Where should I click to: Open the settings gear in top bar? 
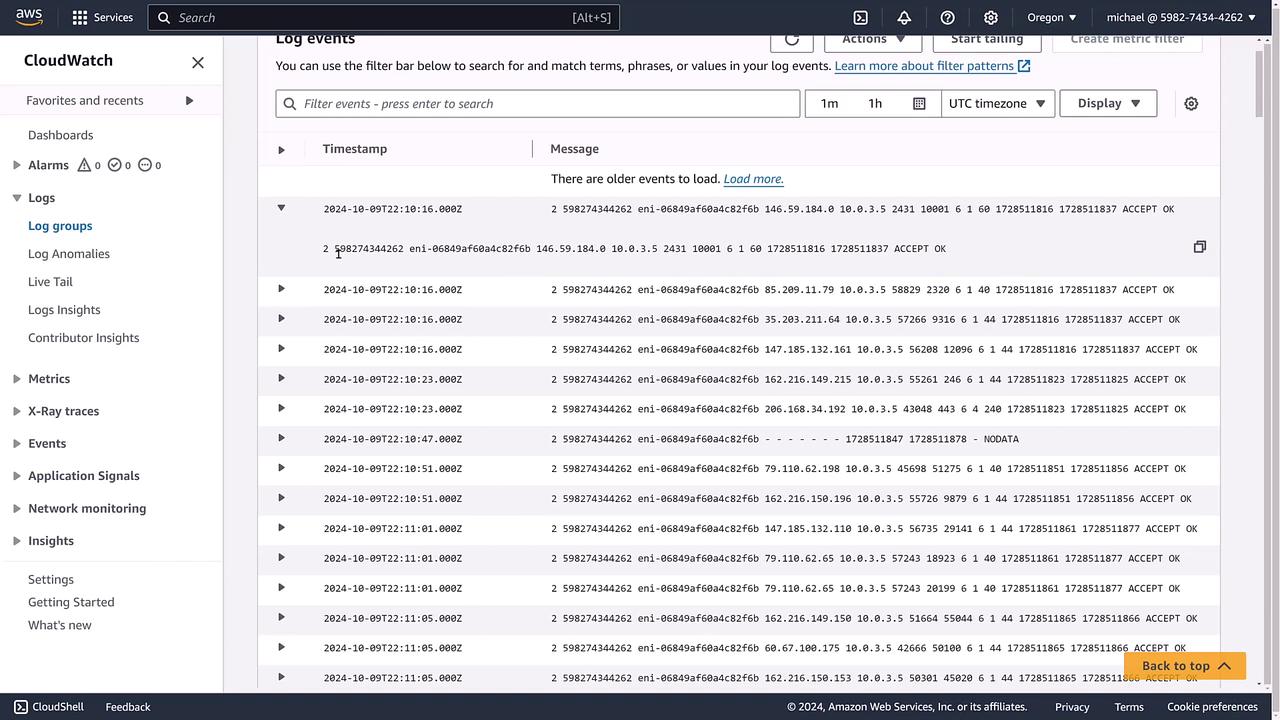pos(991,17)
